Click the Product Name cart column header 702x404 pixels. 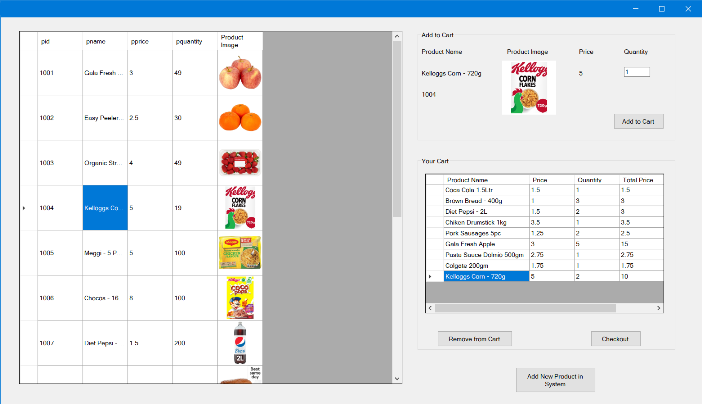485,180
